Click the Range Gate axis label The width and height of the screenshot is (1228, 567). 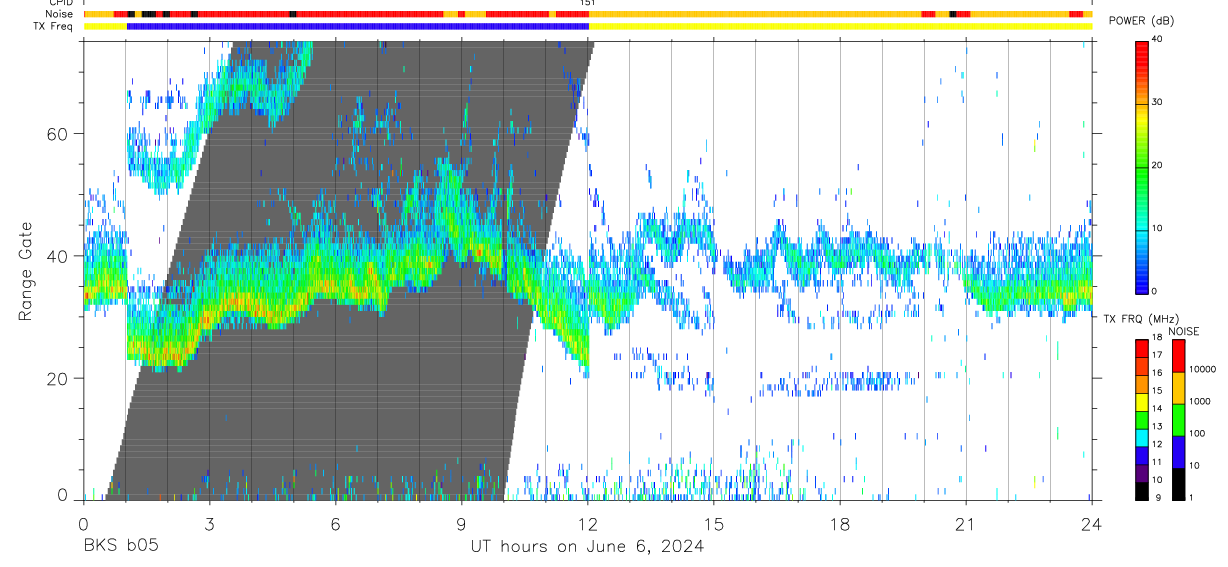pyautogui.click(x=25, y=271)
